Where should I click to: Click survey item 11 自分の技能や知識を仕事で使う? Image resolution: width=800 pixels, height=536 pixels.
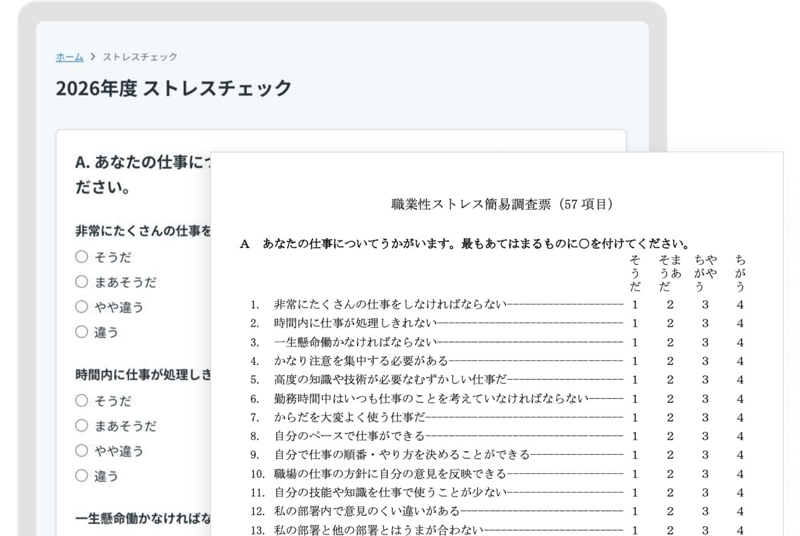click(390, 493)
